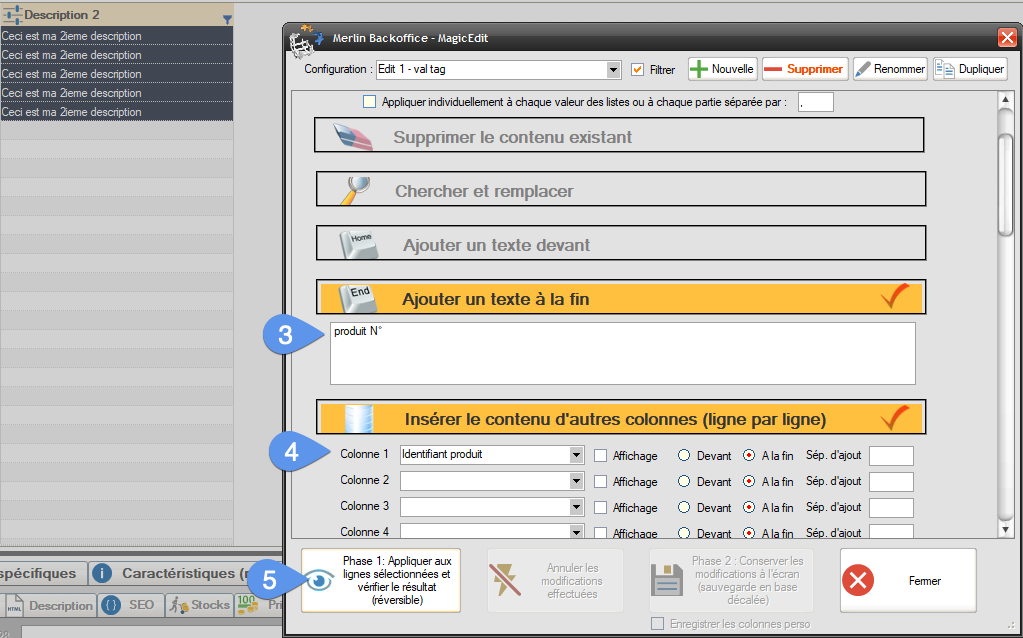The height and width of the screenshot is (638, 1023).
Task: Select the Devant radio button for Colonne 1
Action: pyautogui.click(x=684, y=455)
